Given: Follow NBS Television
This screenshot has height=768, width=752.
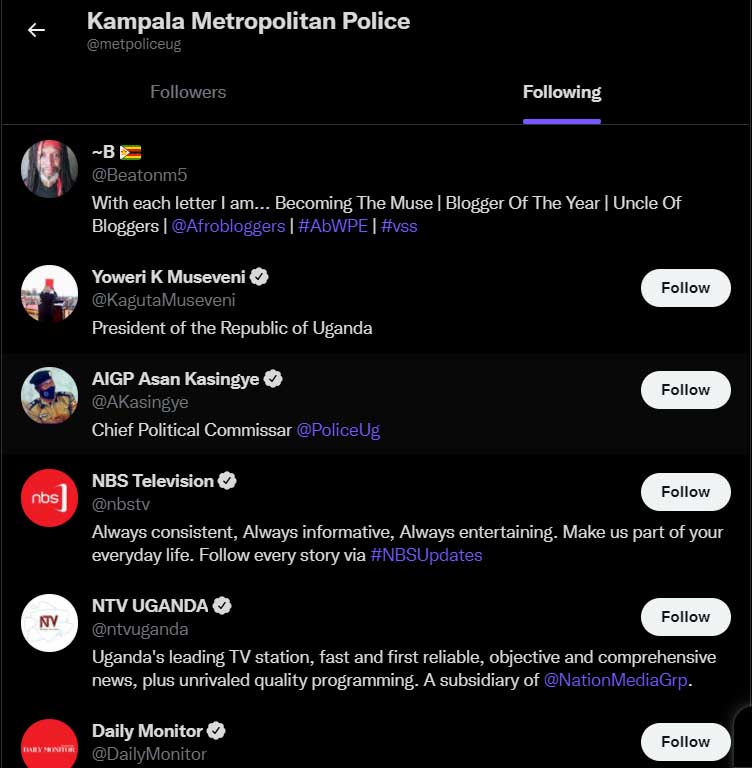Looking at the screenshot, I should (x=685, y=492).
